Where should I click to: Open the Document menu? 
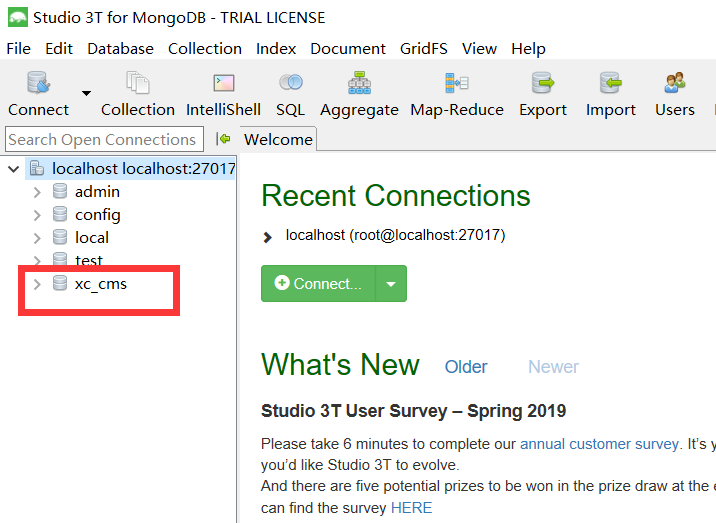(x=348, y=48)
